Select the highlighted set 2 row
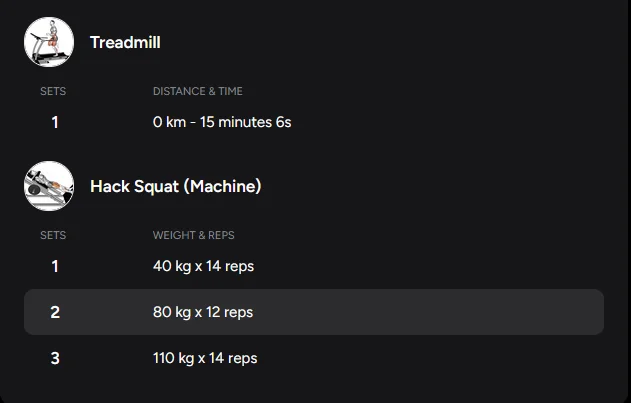This screenshot has height=403, width=631. tap(313, 312)
